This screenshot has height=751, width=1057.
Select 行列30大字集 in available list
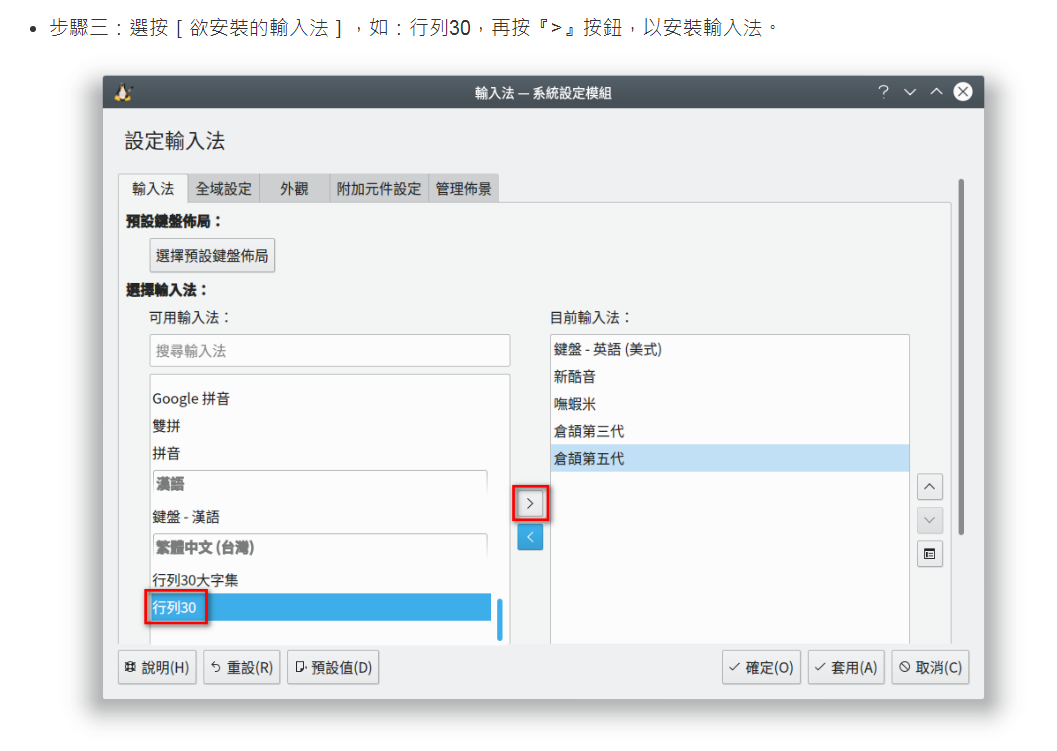click(322, 580)
